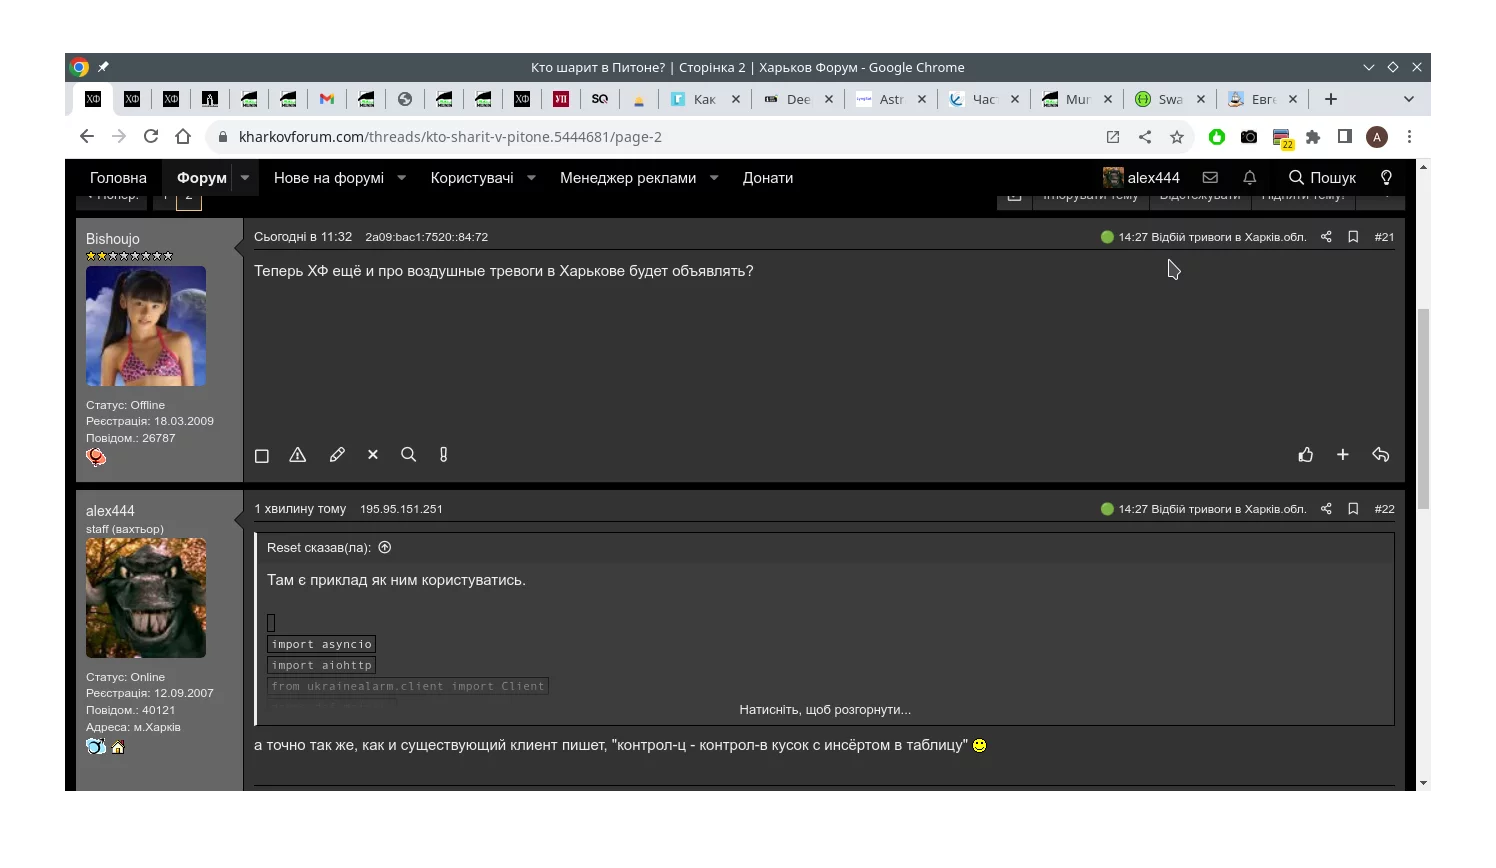1496x868 pixels.
Task: Toggle the Chrome side panel
Action: pyautogui.click(x=1345, y=137)
